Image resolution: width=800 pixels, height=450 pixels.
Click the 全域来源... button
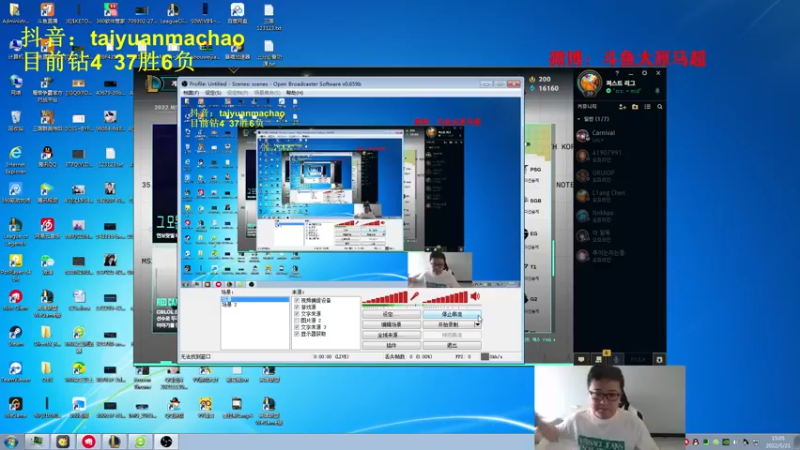[x=391, y=335]
